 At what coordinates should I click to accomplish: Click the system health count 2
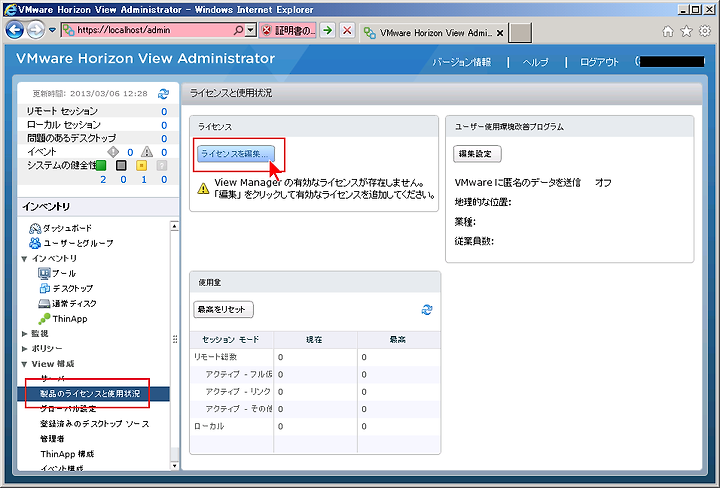pos(103,179)
